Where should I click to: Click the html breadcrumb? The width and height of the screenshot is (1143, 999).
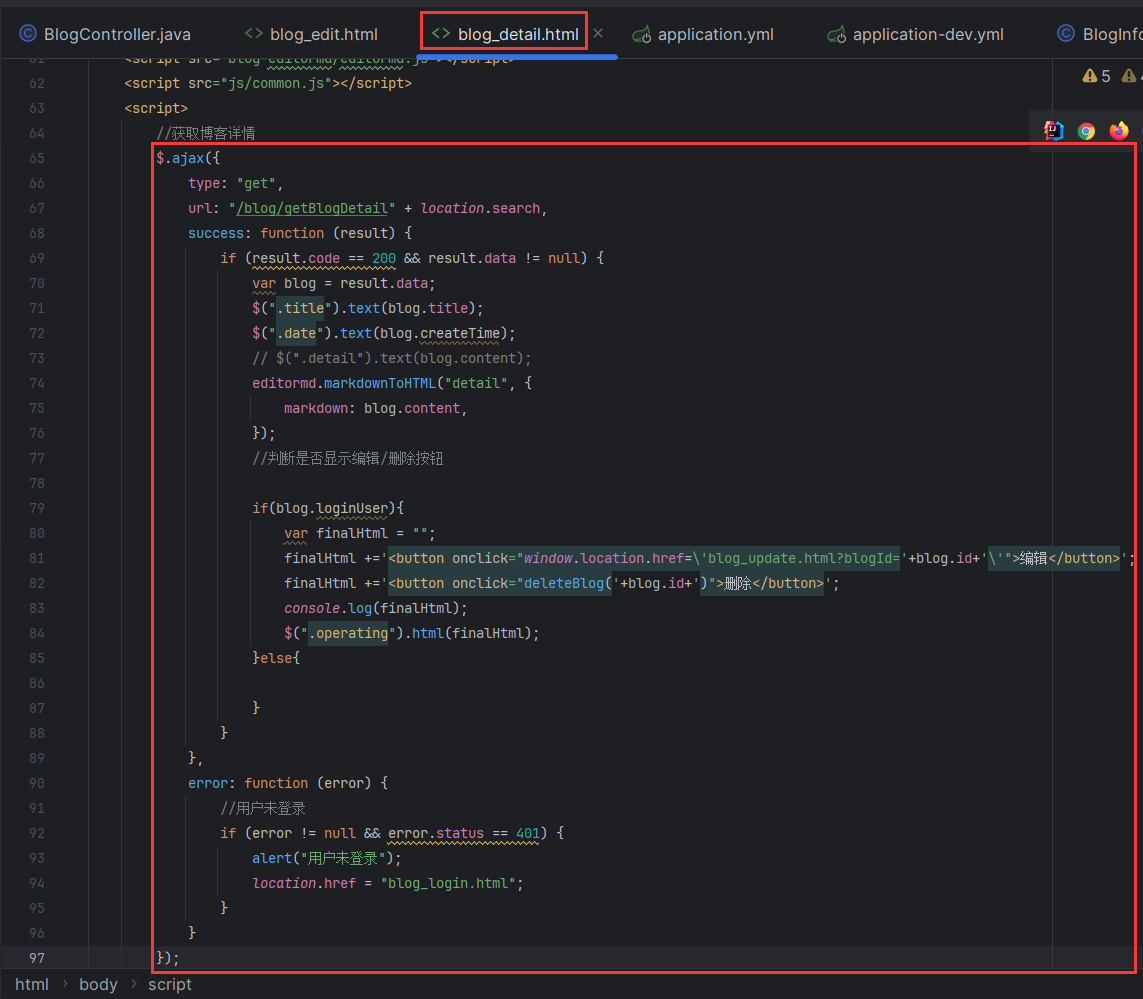32,984
